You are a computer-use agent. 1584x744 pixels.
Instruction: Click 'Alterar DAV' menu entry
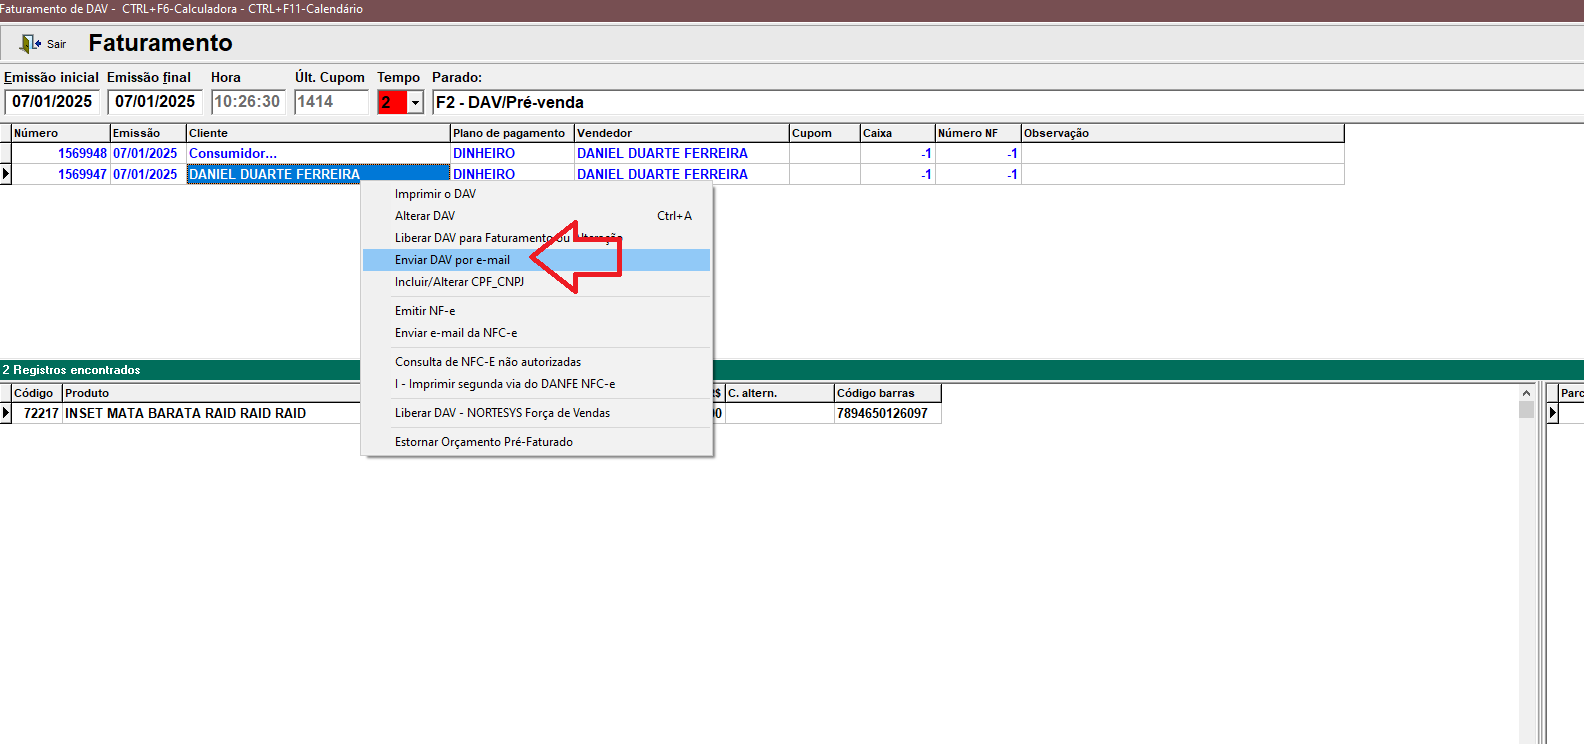(425, 216)
